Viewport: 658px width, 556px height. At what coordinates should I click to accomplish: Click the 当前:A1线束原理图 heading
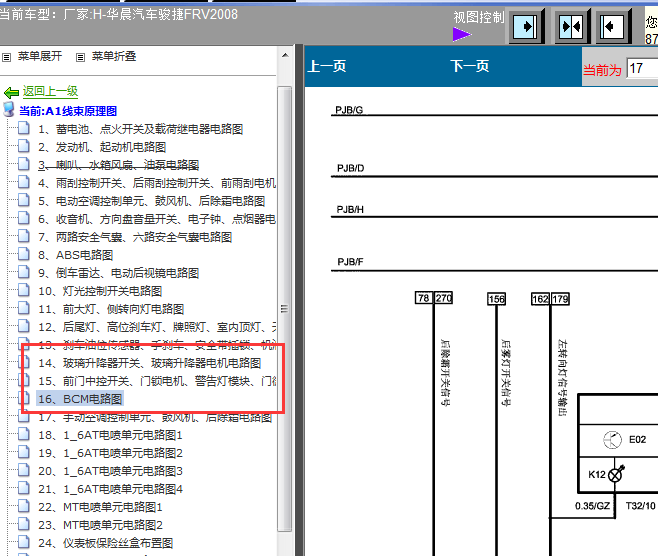tap(68, 111)
